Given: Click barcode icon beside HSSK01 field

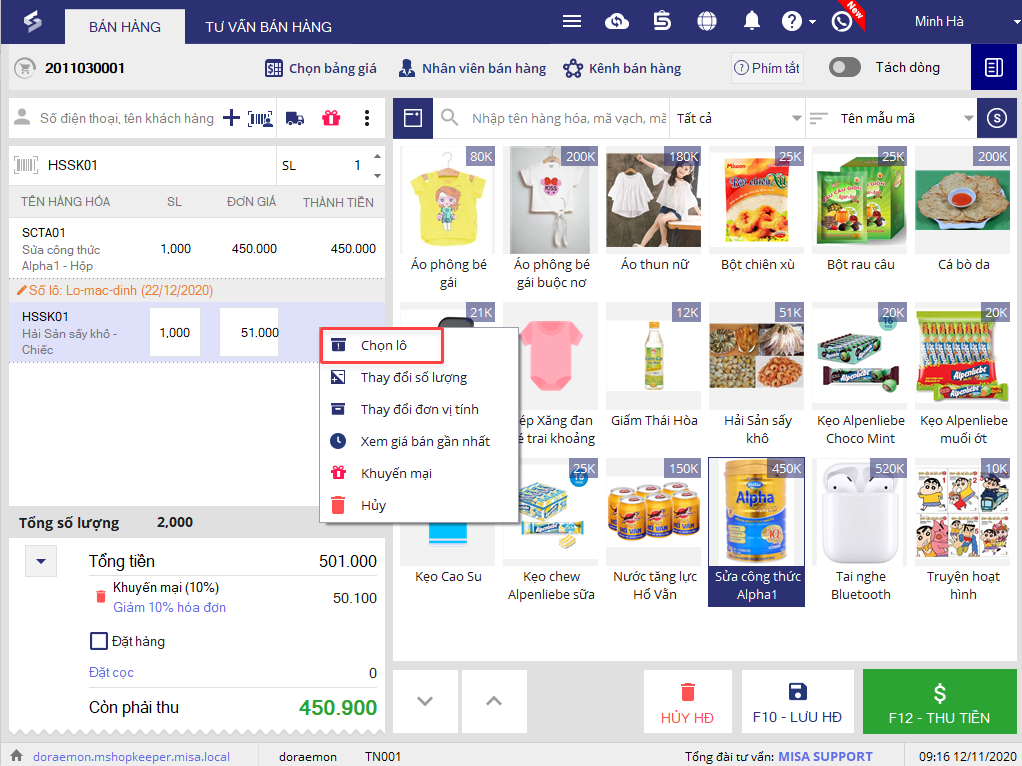Looking at the screenshot, I should pos(26,165).
